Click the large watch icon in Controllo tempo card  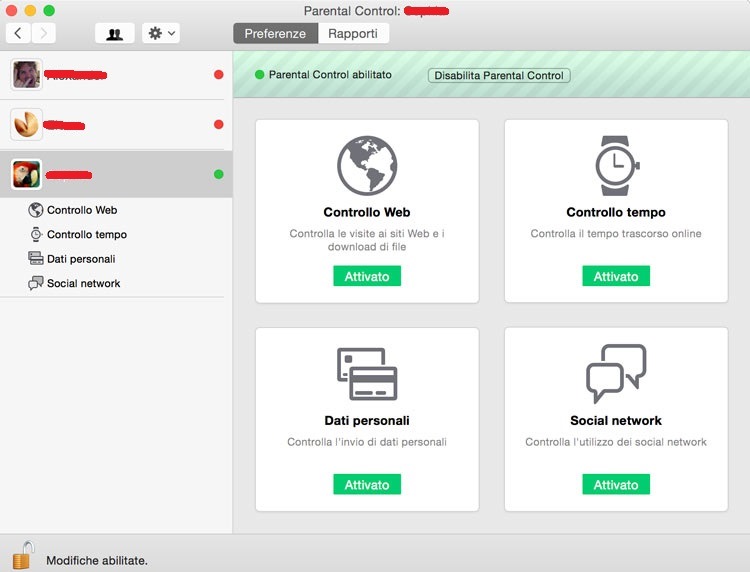click(617, 165)
